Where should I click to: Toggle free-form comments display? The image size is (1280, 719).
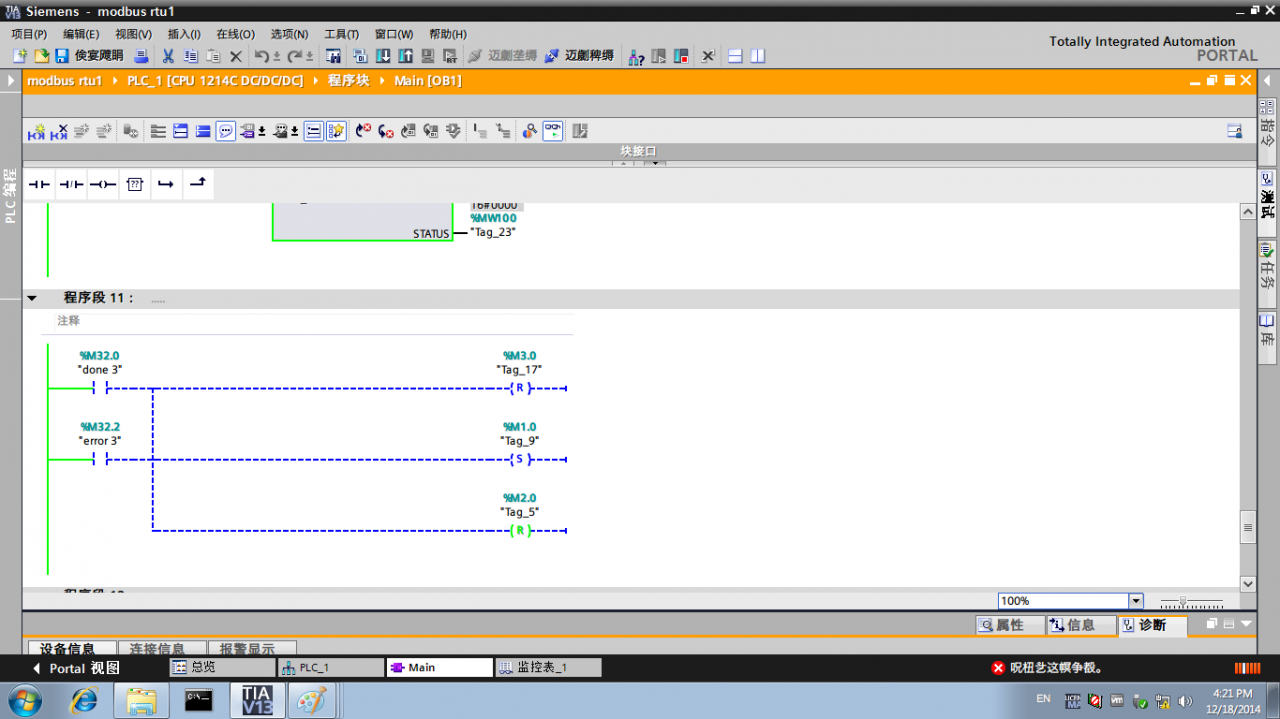click(226, 131)
